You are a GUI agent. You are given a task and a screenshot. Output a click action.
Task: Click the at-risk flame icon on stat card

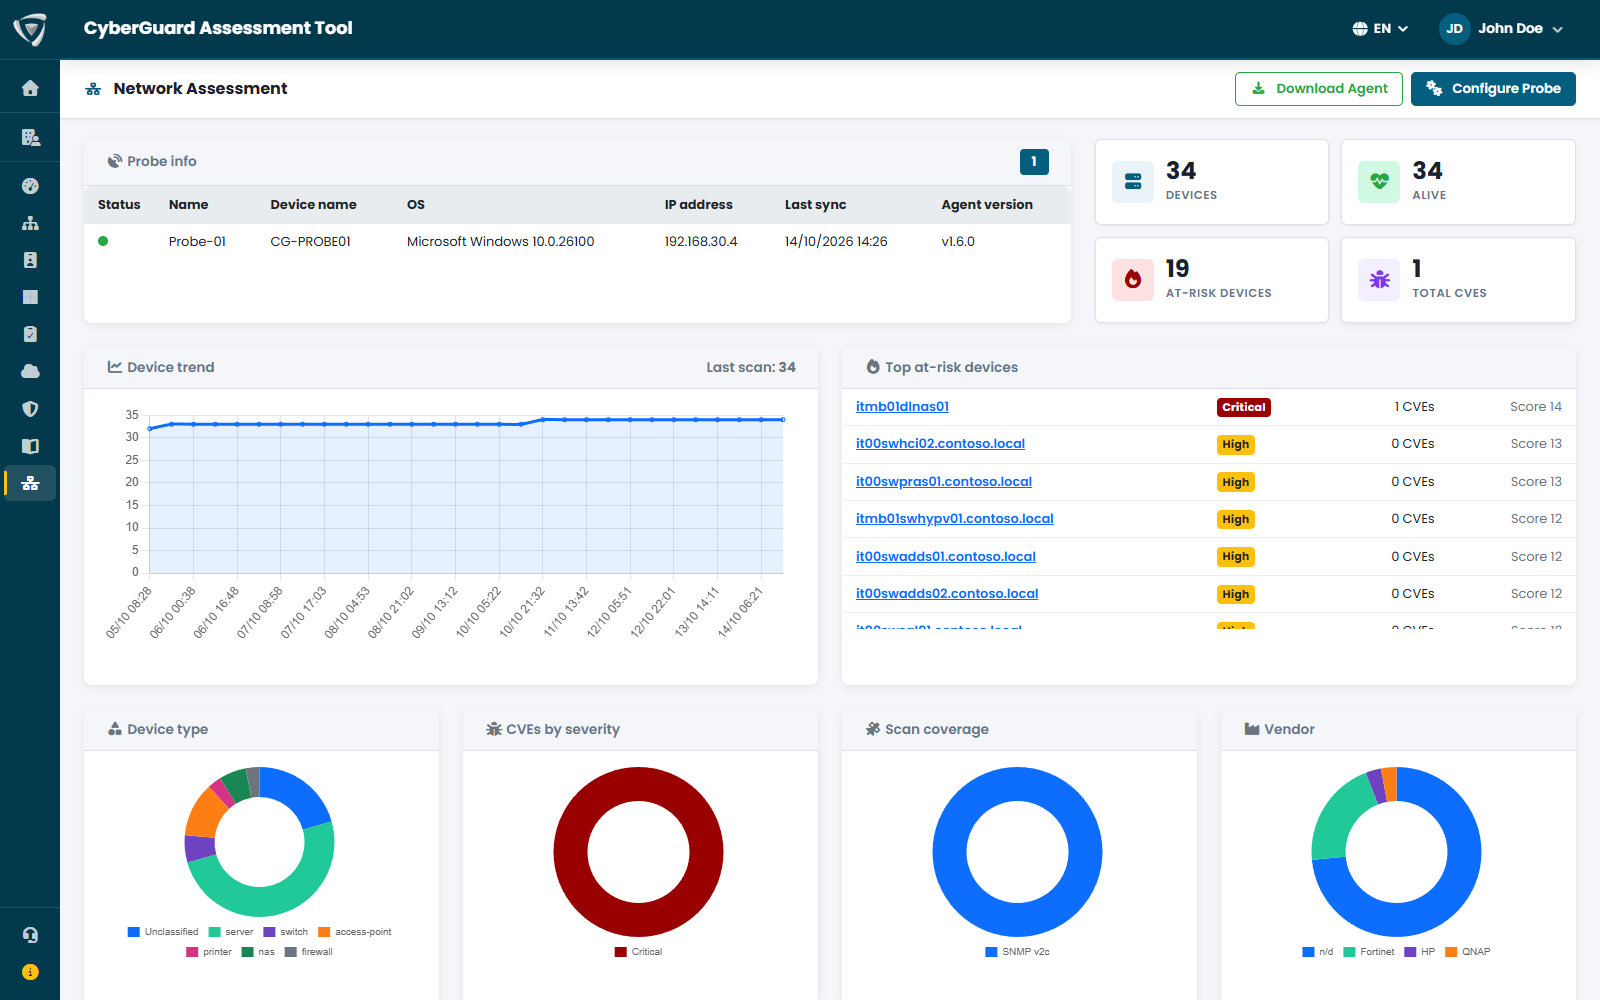[x=1133, y=280]
